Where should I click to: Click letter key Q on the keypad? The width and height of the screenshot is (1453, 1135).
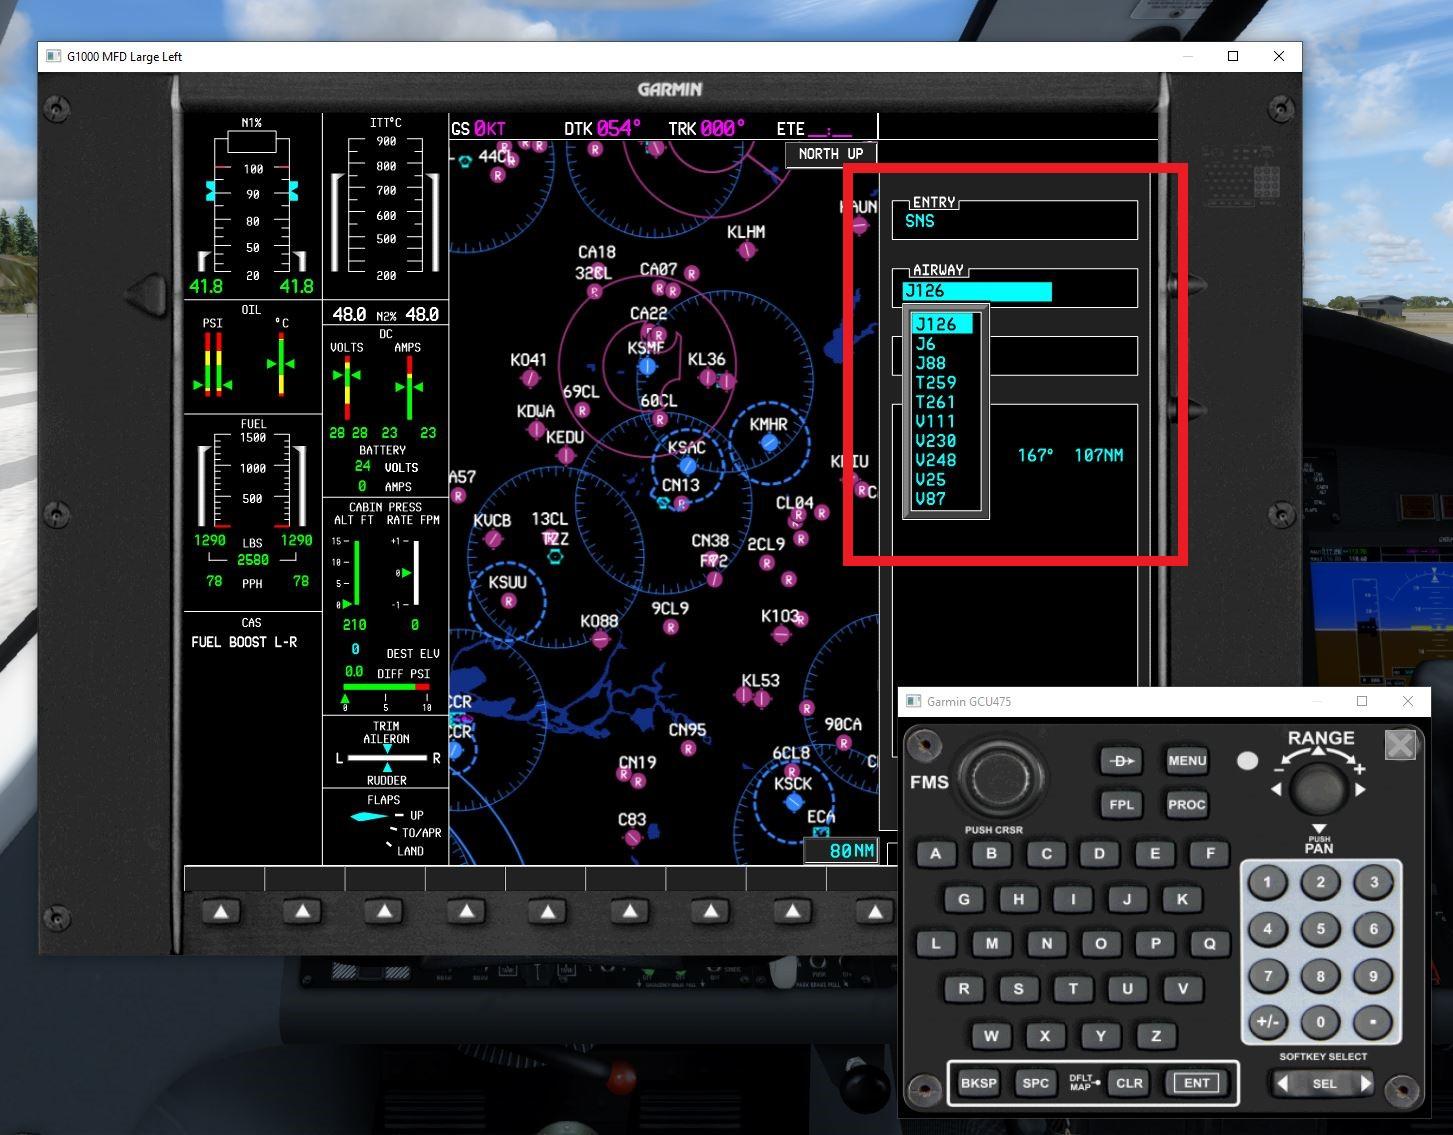(1209, 943)
